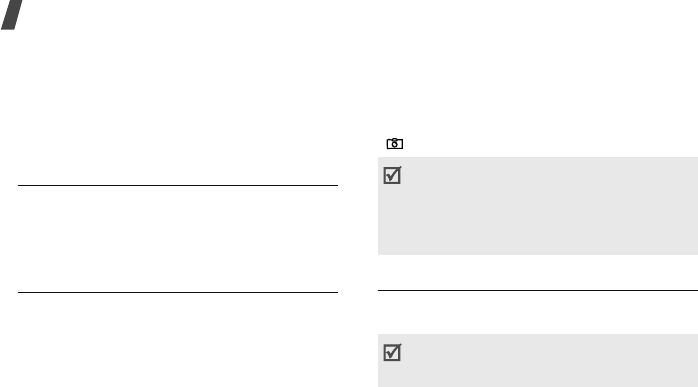The width and height of the screenshot is (698, 387).
Task: Click the upper horizontal rule in left column
Action: [x=178, y=185]
